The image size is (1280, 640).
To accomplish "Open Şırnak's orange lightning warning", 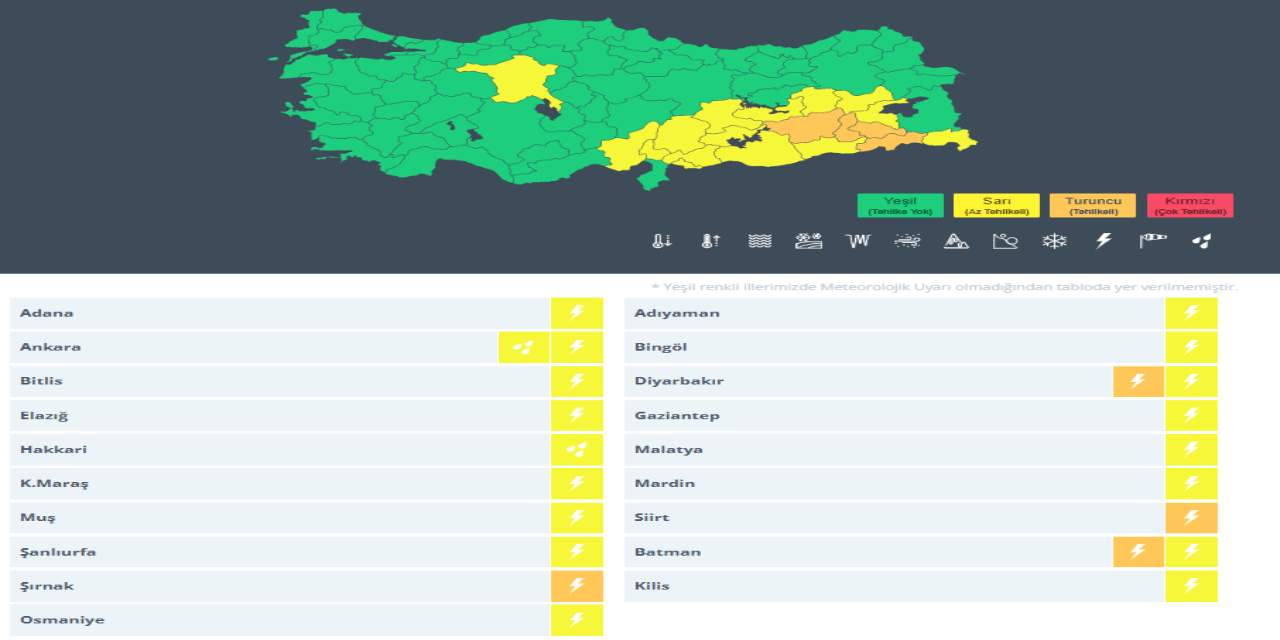I will 577,586.
